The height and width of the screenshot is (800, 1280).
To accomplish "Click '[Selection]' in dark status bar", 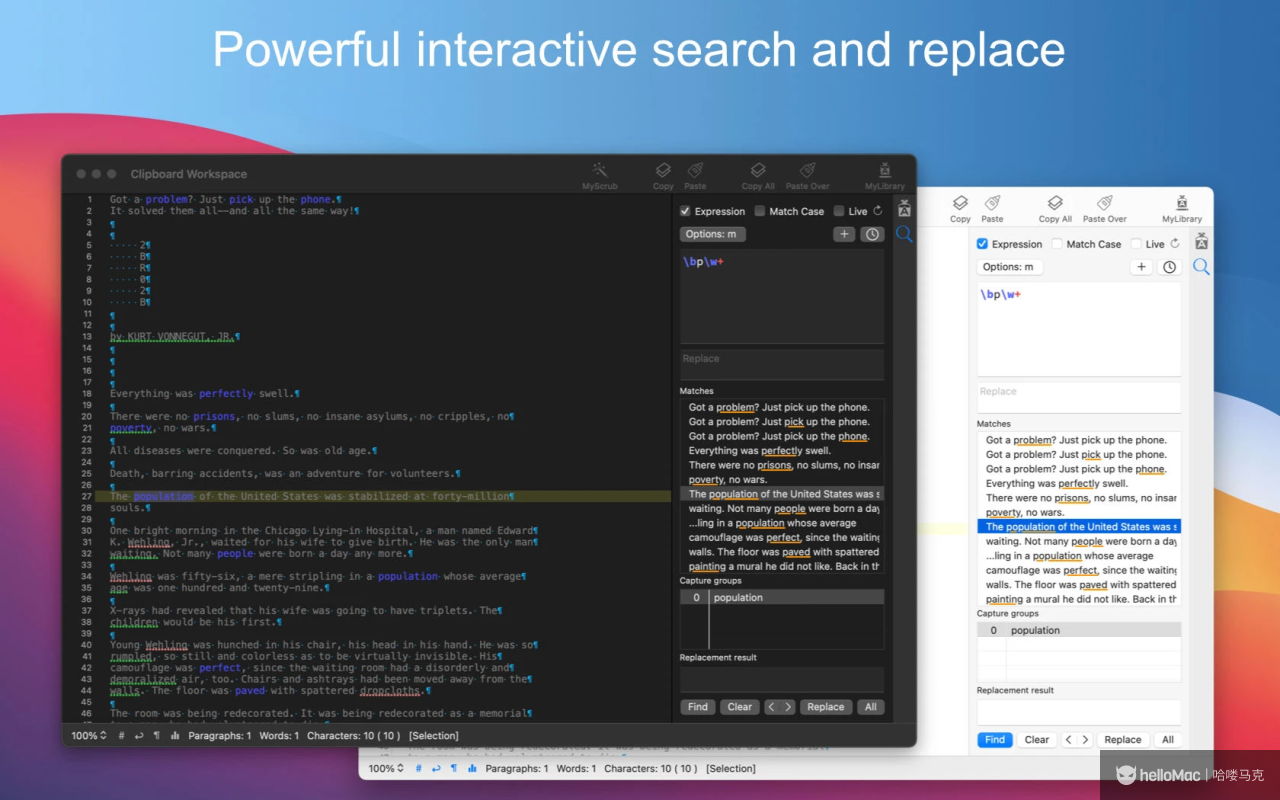I will coord(433,736).
